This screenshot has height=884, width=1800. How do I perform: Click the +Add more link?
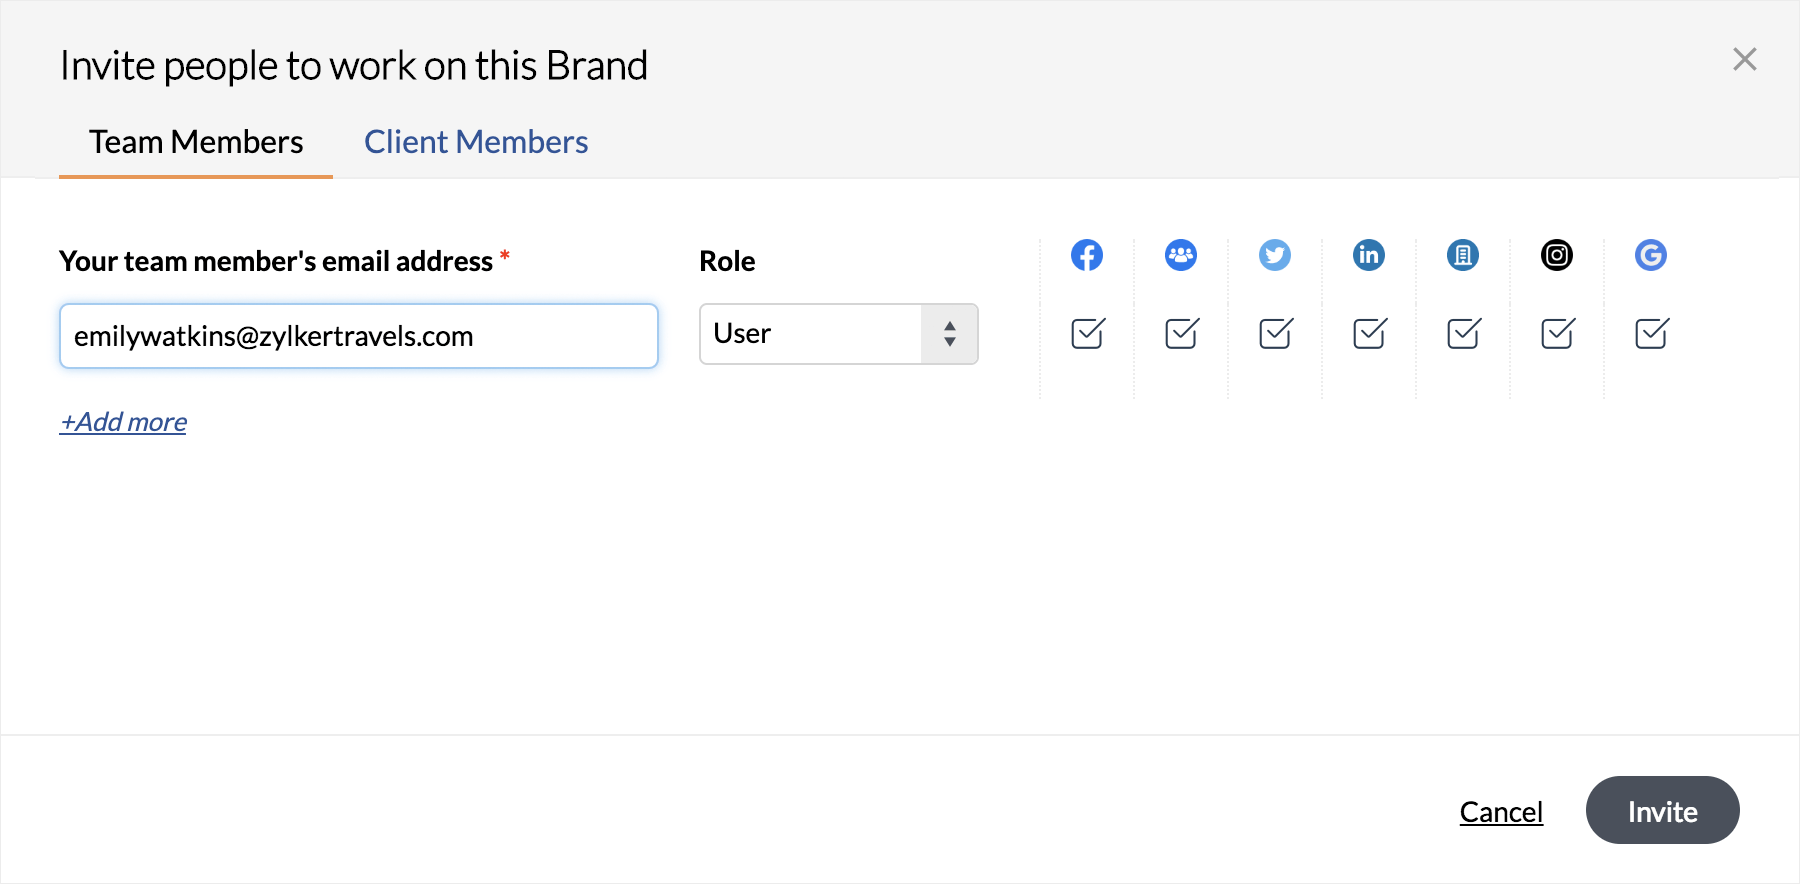123,422
